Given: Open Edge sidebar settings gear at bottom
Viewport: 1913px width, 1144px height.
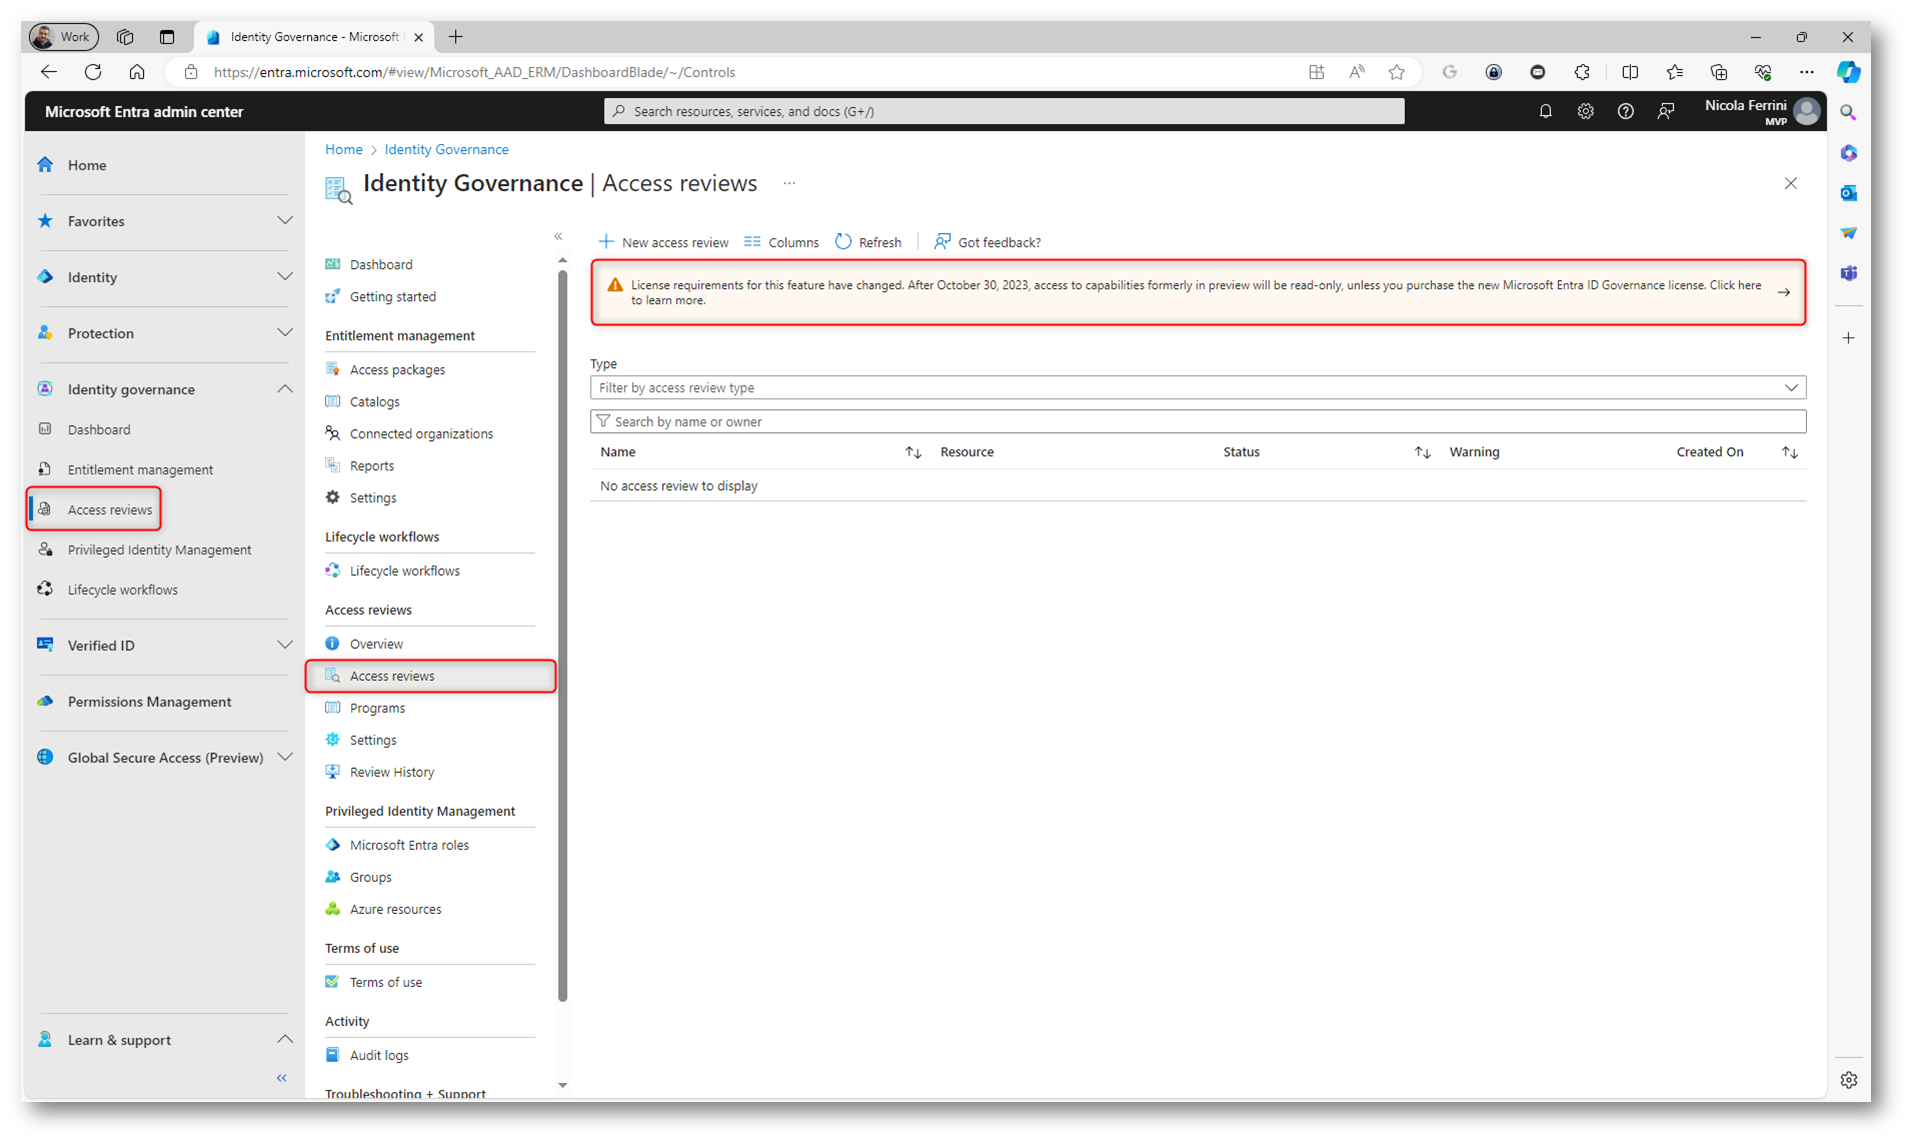Looking at the screenshot, I should pyautogui.click(x=1848, y=1080).
